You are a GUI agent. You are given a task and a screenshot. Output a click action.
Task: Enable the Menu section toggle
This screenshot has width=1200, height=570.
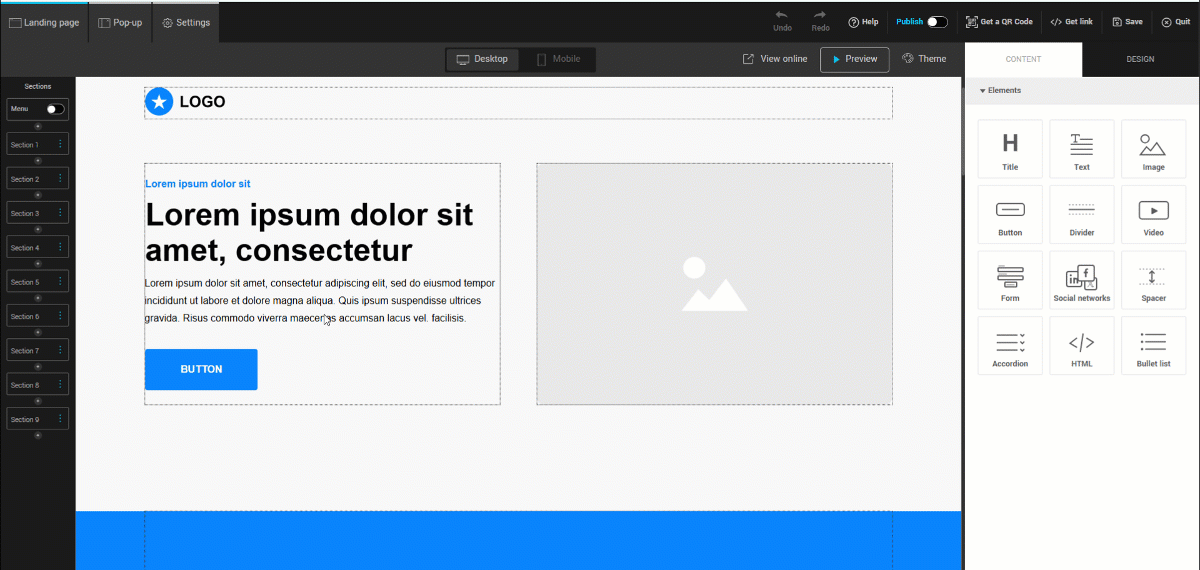click(x=54, y=109)
